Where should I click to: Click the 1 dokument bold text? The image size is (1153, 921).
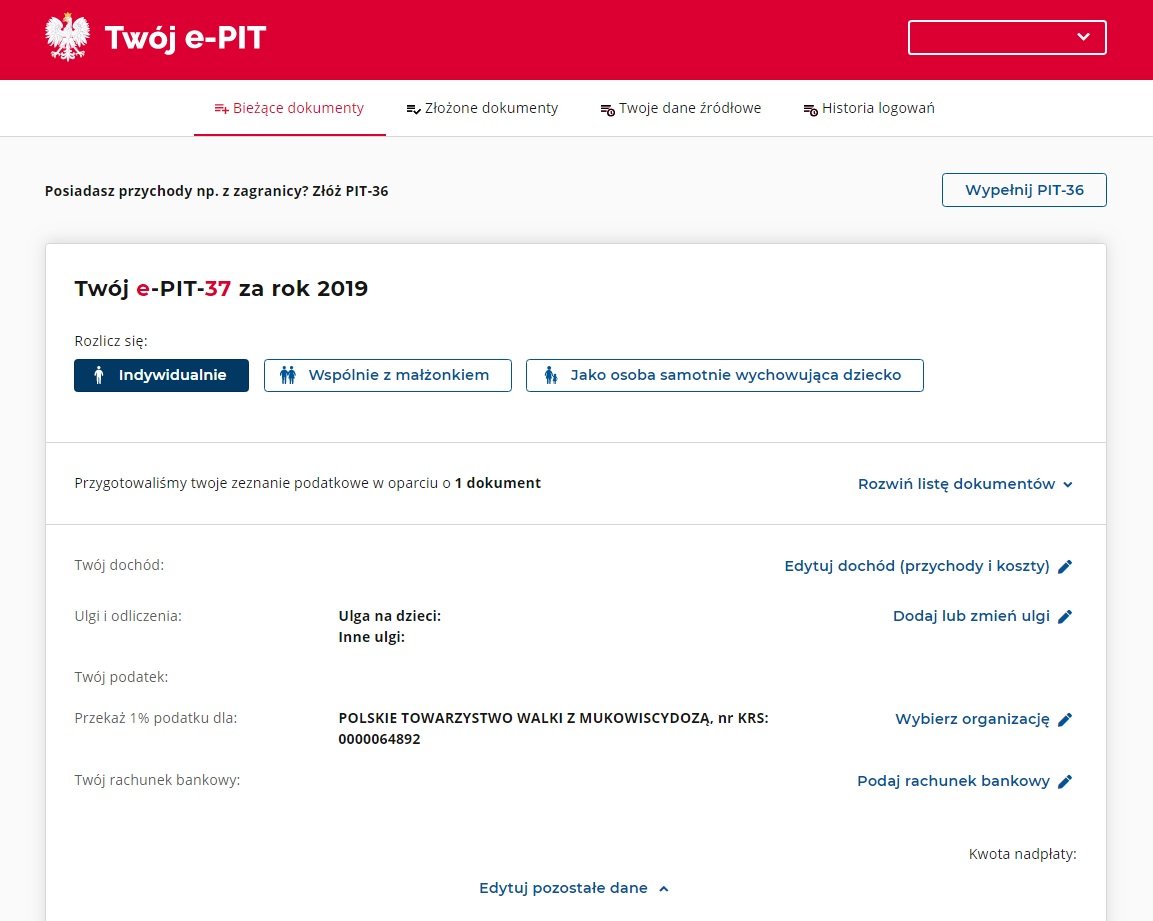click(x=498, y=483)
